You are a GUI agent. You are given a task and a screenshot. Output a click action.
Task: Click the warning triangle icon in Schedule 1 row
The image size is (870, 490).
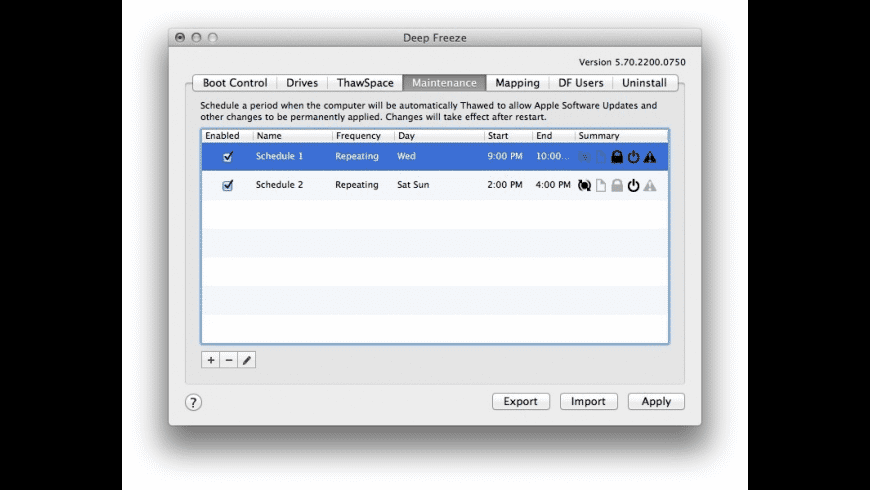click(x=650, y=157)
